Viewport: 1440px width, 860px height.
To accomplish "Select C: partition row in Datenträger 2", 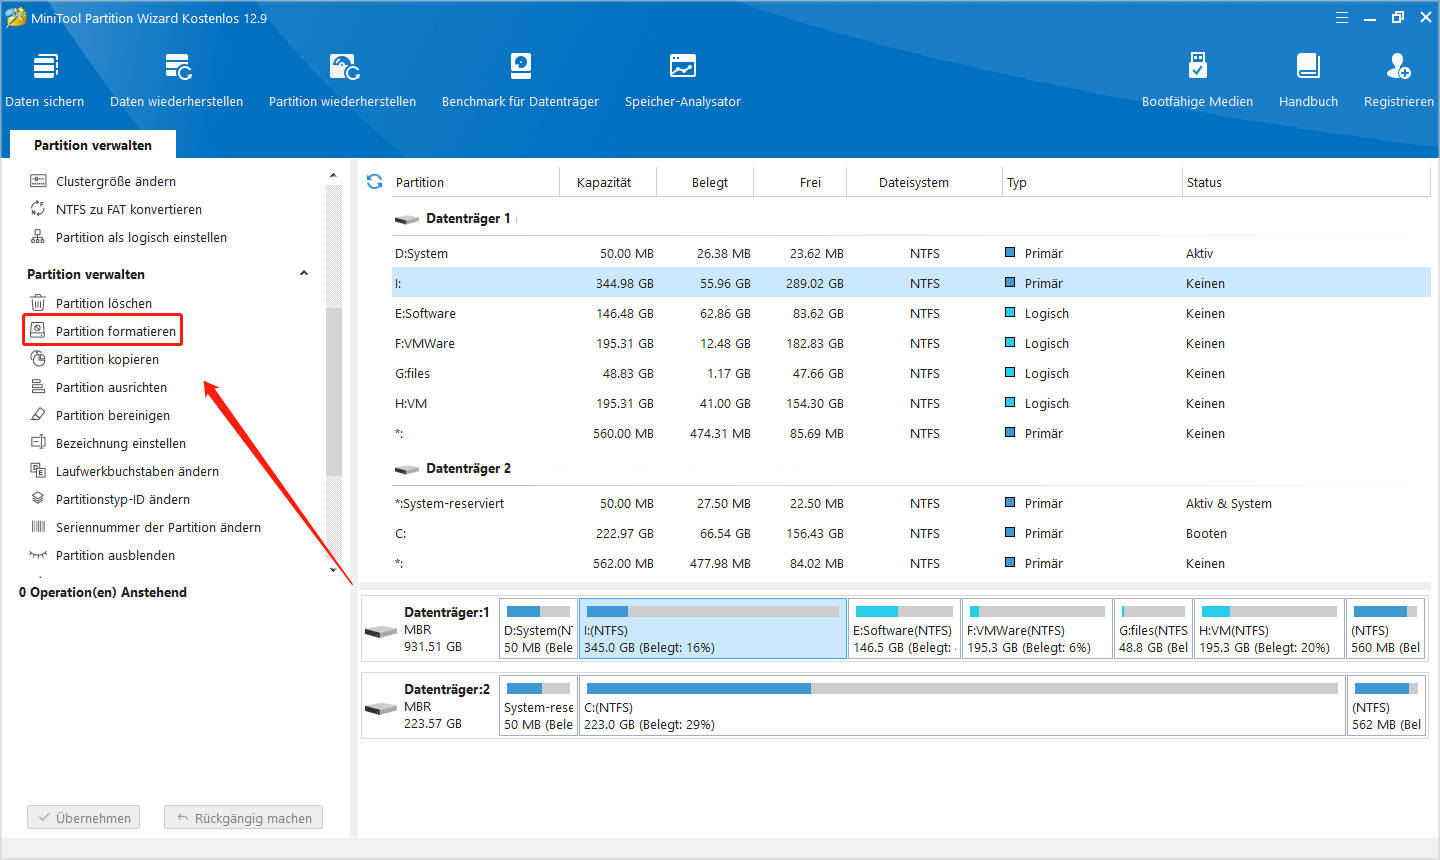I will 911,533.
